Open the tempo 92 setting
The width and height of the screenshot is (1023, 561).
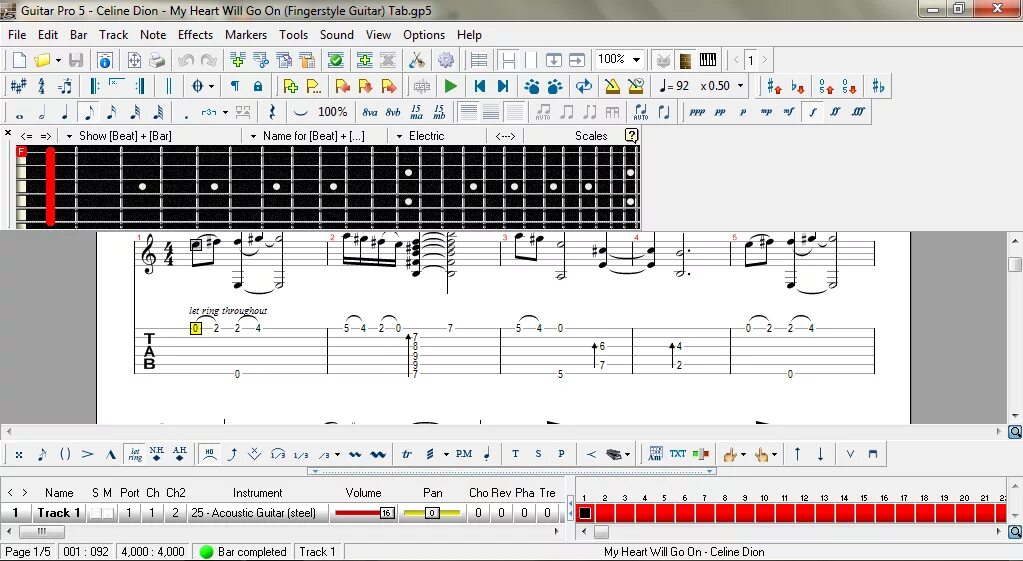(675, 86)
